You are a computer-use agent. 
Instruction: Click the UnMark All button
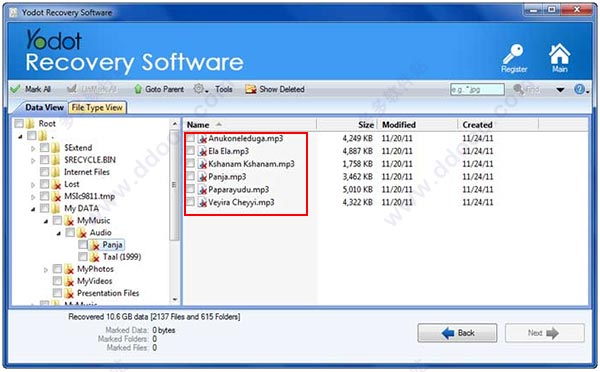point(92,89)
